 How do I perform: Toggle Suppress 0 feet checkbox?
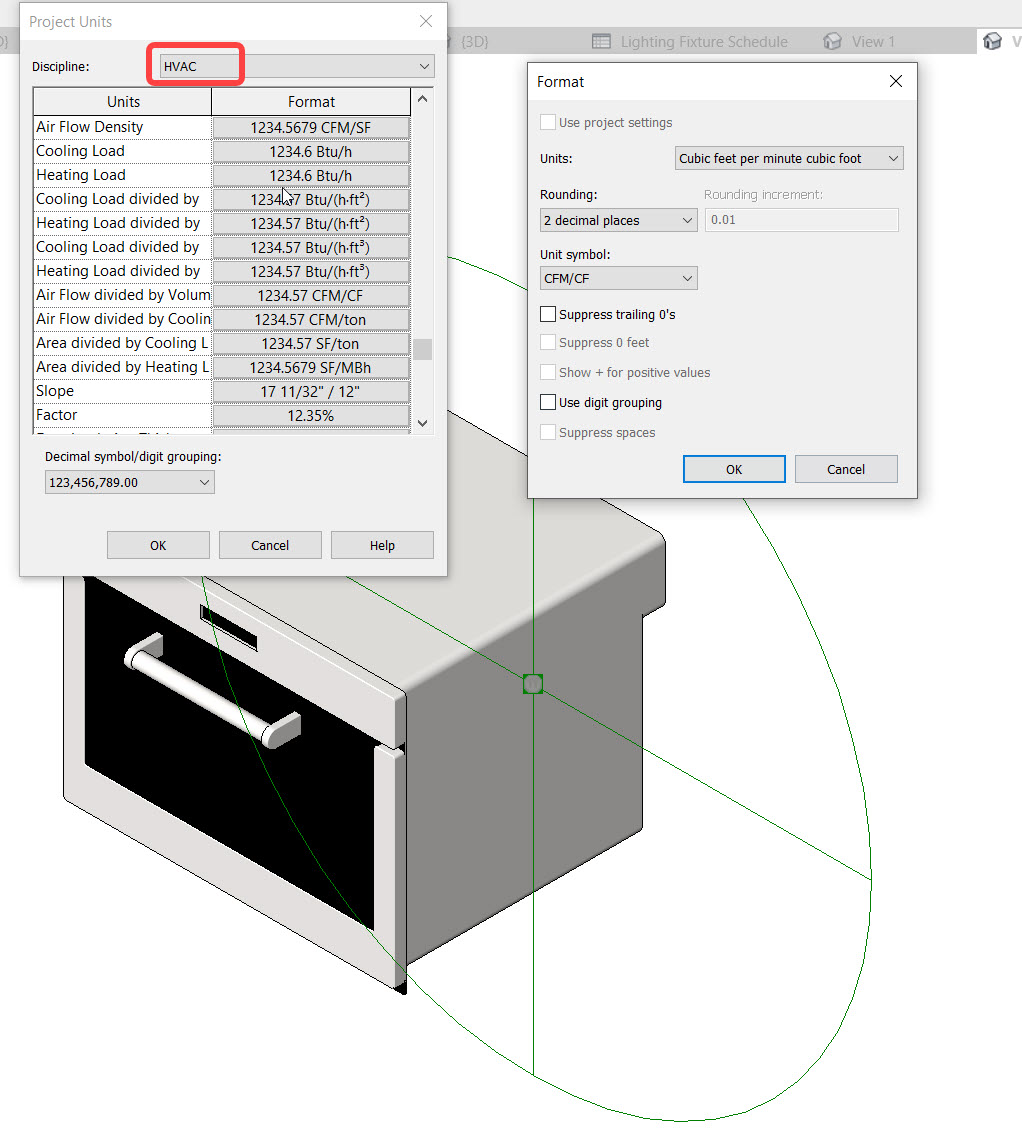[x=548, y=343]
